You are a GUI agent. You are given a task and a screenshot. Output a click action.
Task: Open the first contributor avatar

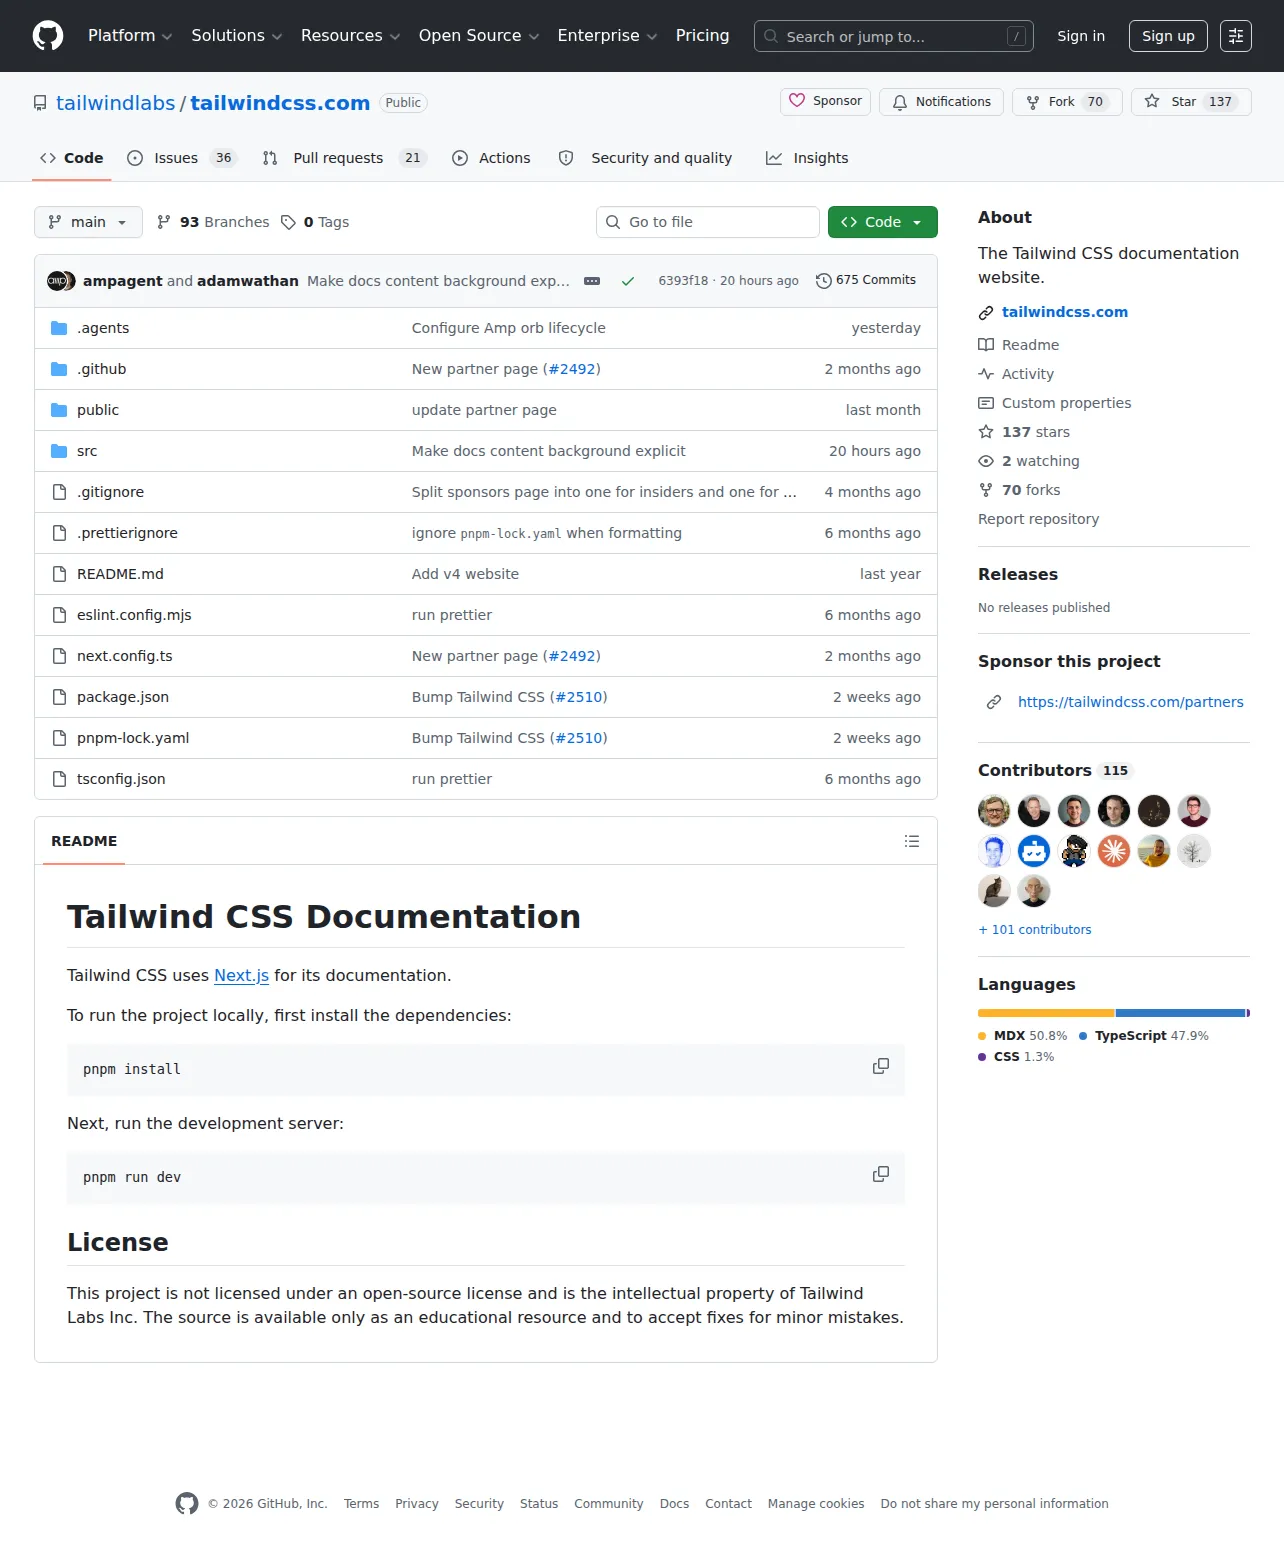pos(994,811)
